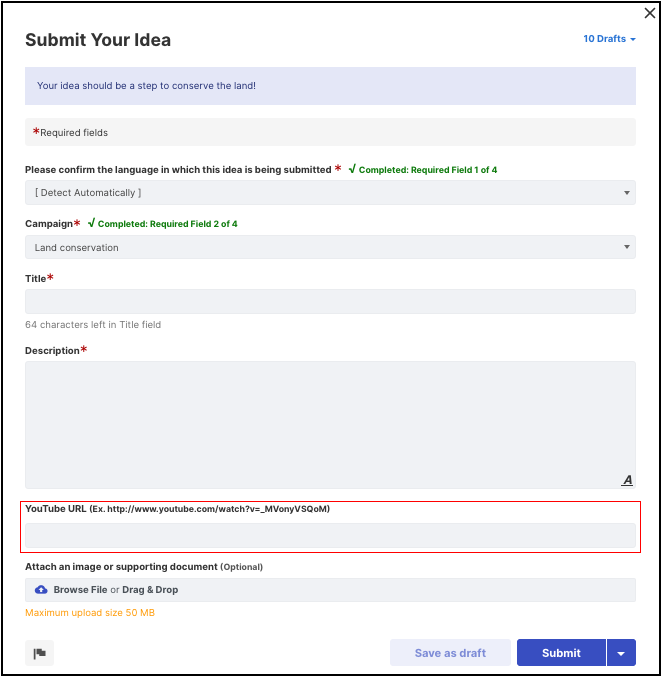
Task: Open the Detect Automatically language dropdown
Action: tap(330, 192)
